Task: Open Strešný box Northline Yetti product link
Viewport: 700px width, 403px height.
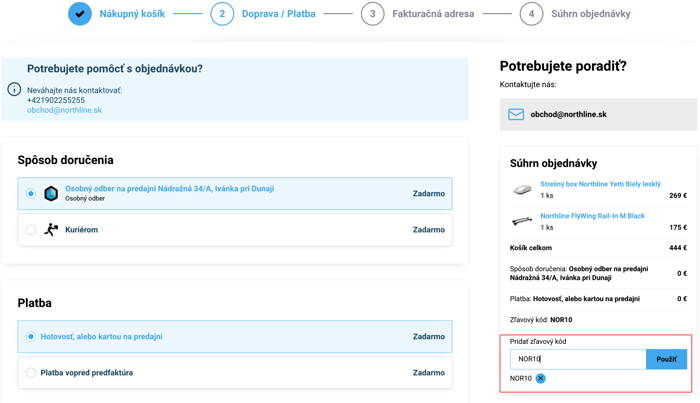Action: 600,184
